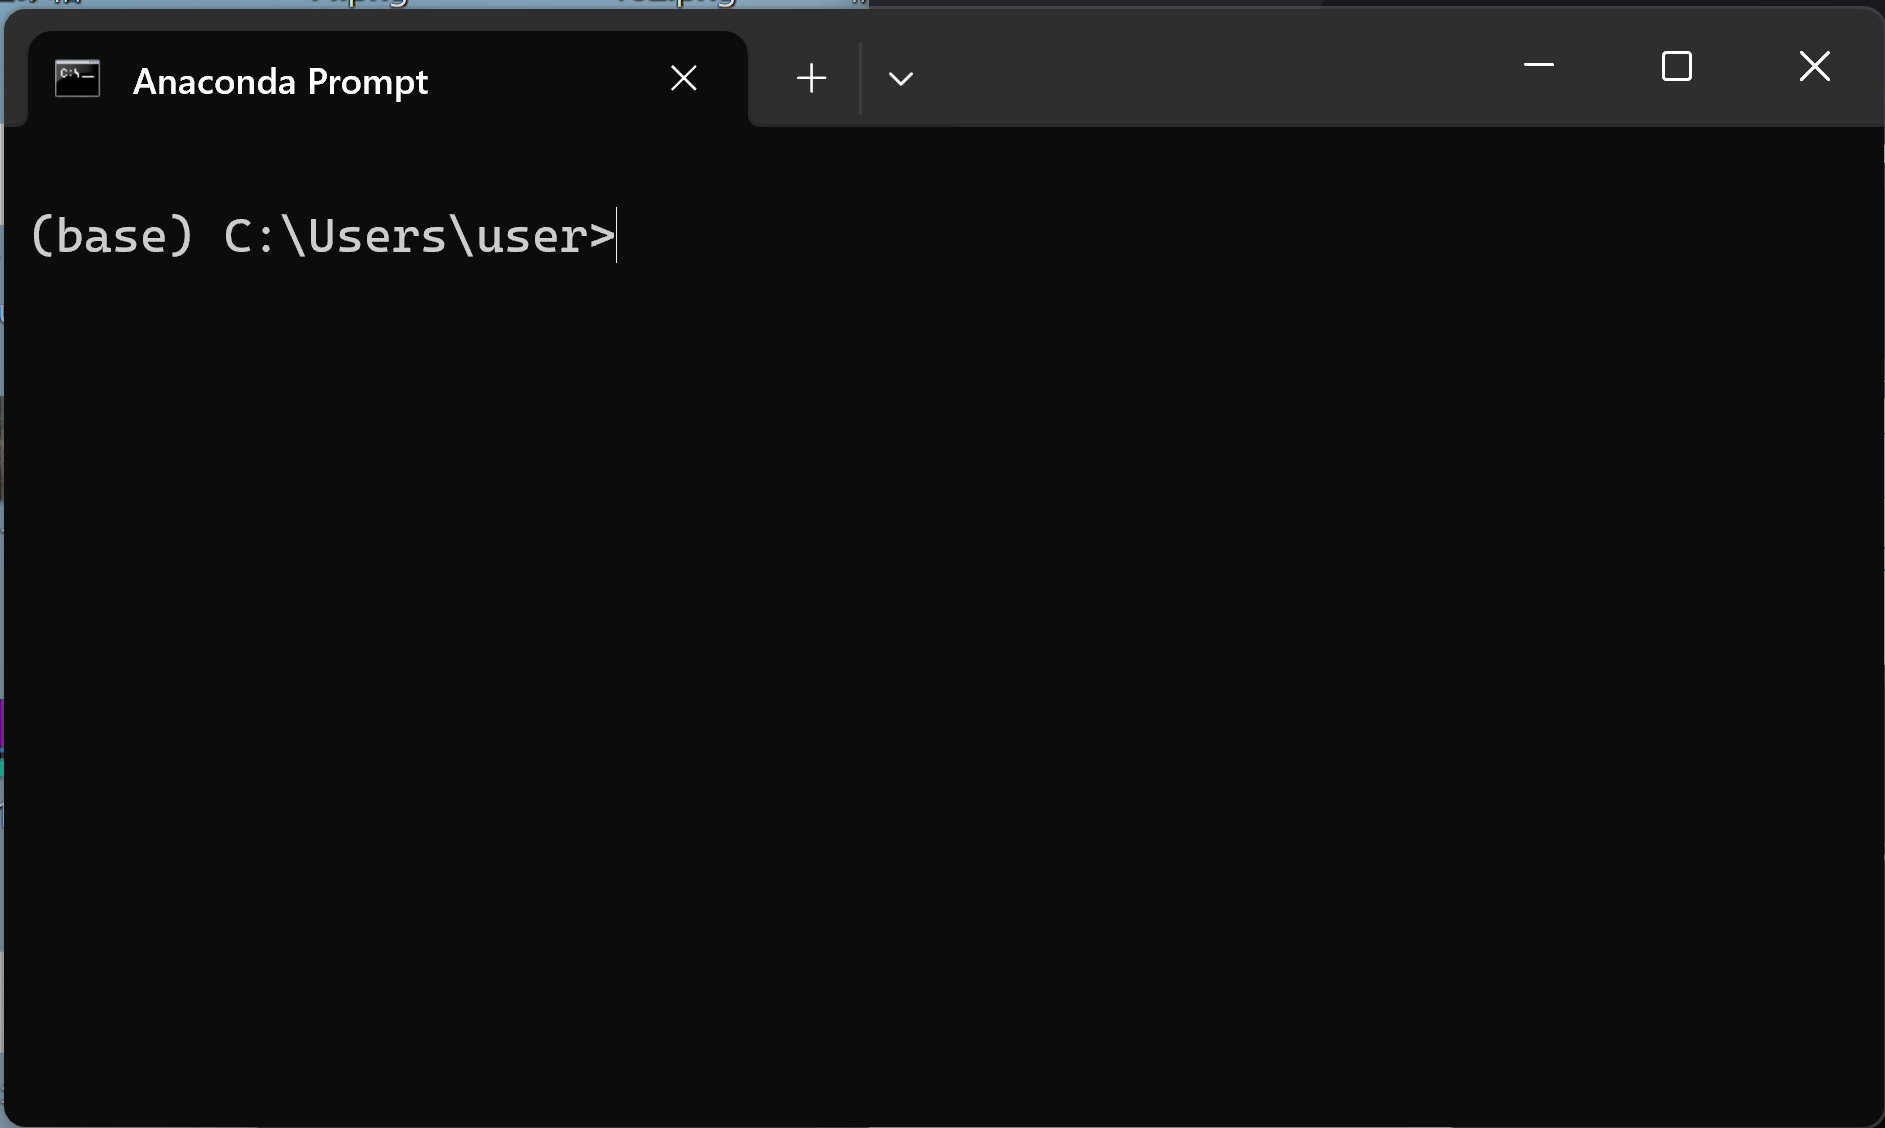
Task: Place cursor at the command input position
Action: [618, 236]
